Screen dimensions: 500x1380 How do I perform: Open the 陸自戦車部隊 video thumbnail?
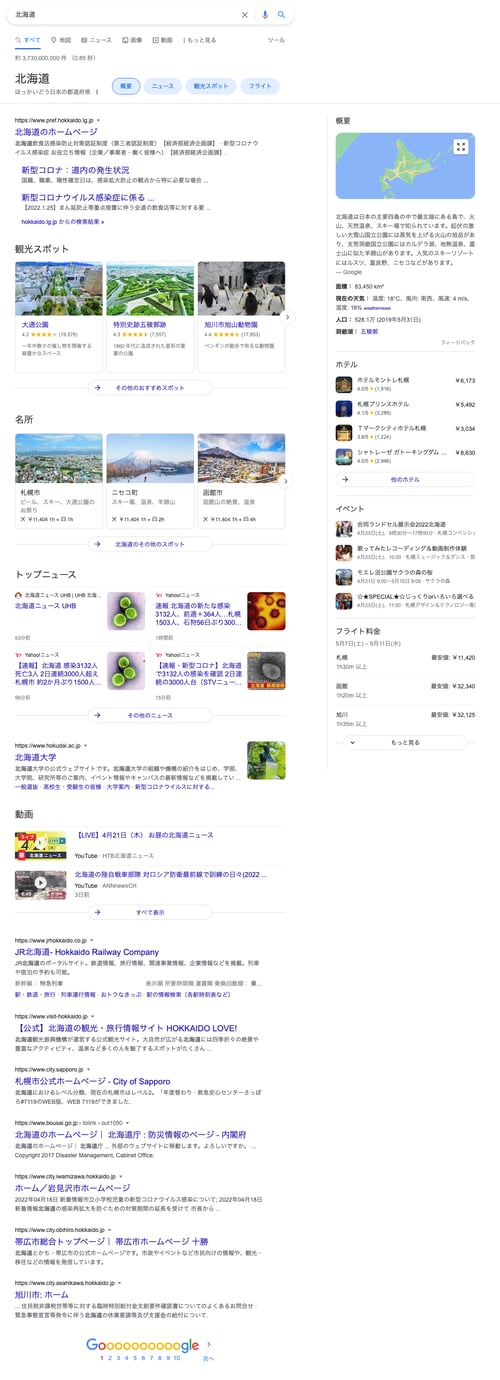pos(41,885)
